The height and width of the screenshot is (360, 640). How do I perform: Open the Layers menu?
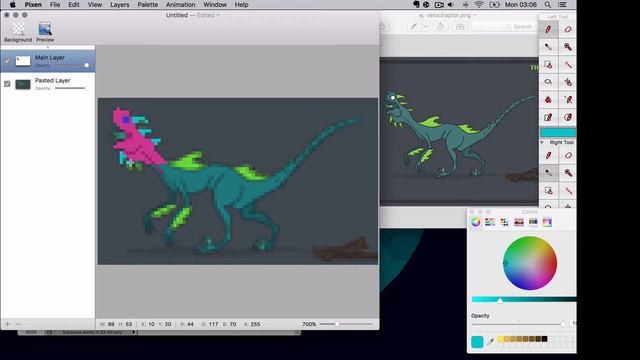(x=120, y=4)
